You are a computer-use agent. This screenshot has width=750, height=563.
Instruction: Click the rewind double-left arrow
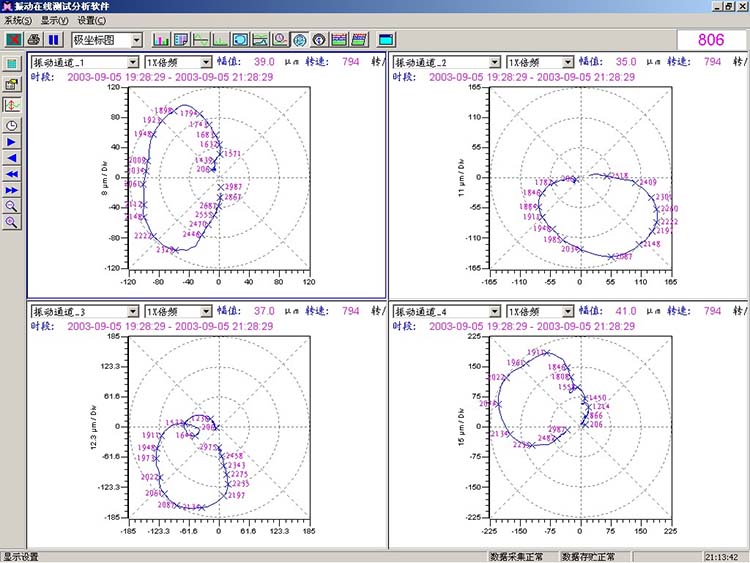tap(12, 174)
